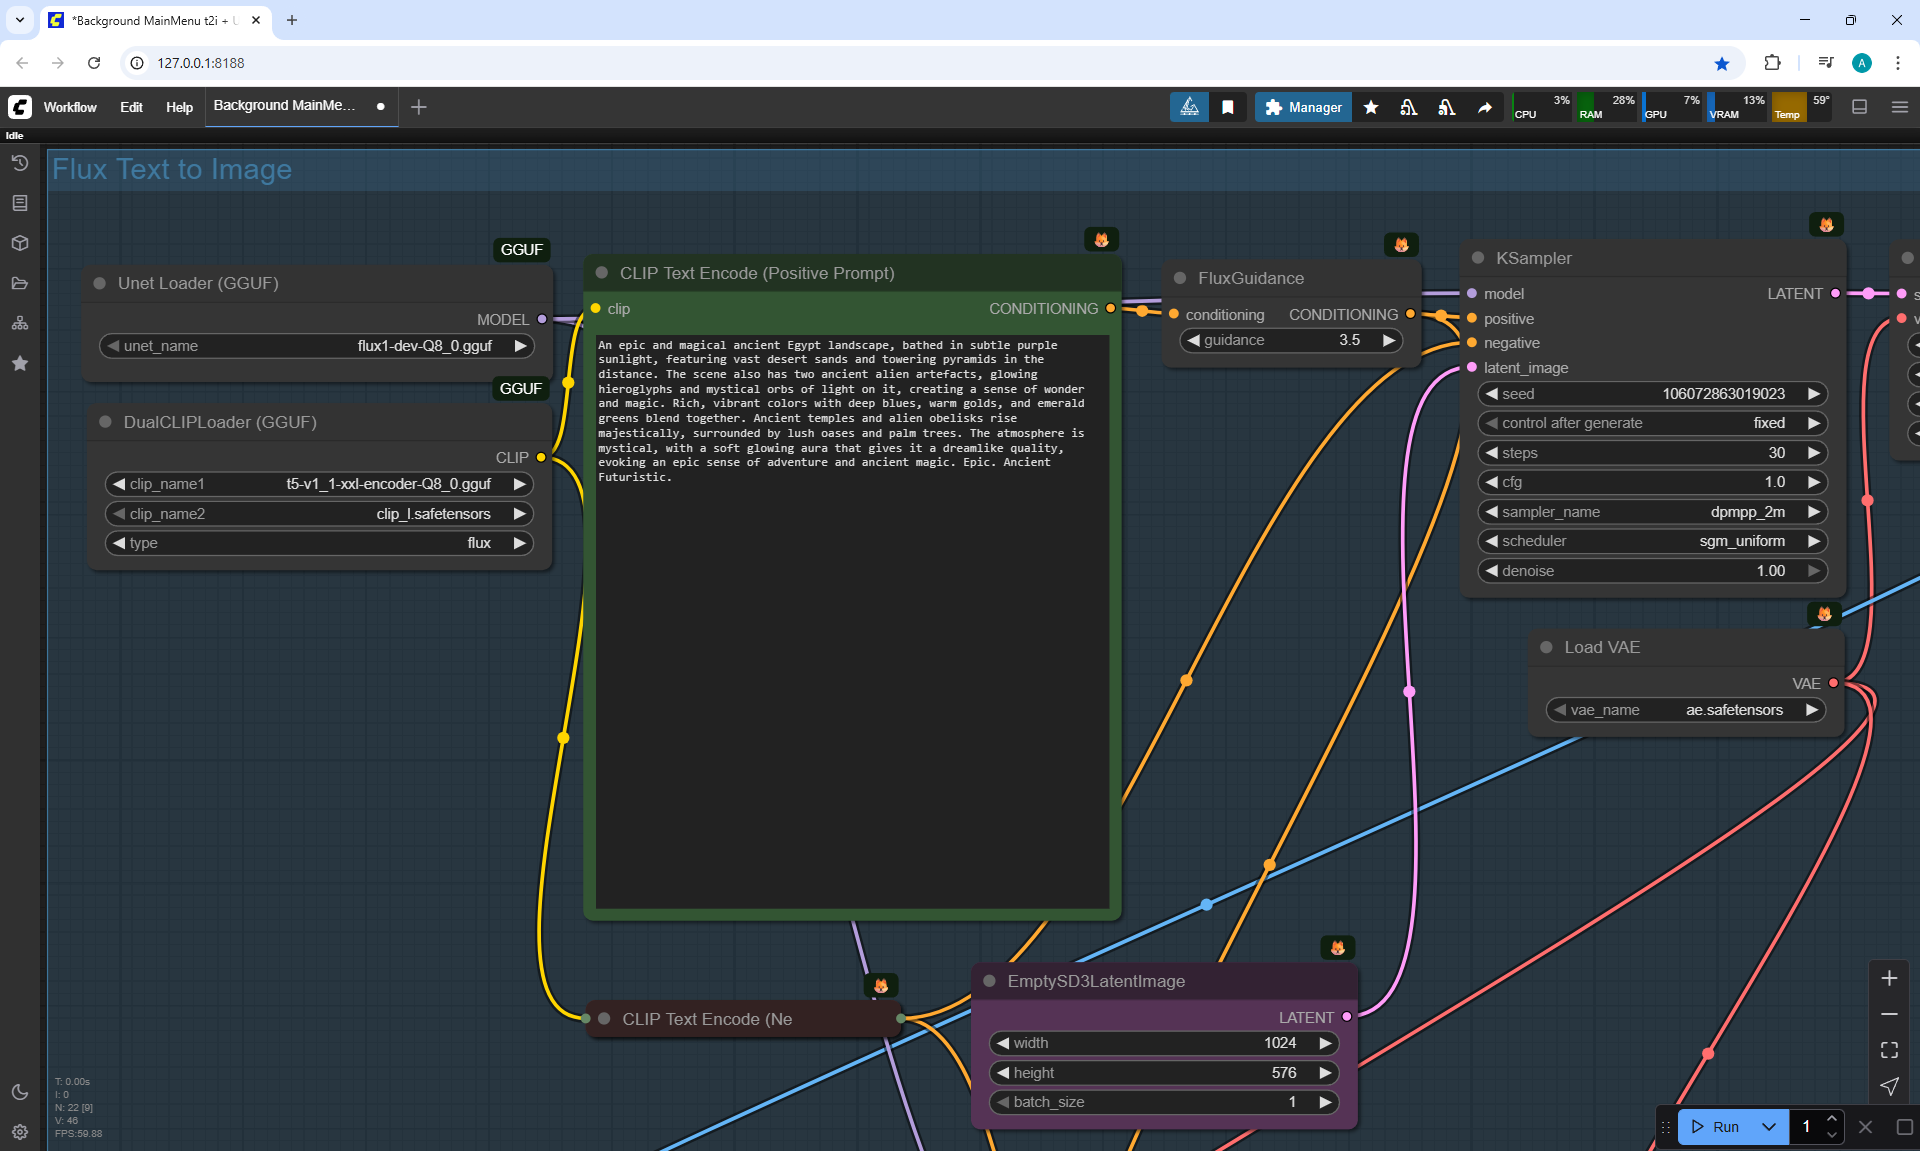Open the workflows folder sidebar icon
This screenshot has height=1151, width=1920.
(19, 283)
